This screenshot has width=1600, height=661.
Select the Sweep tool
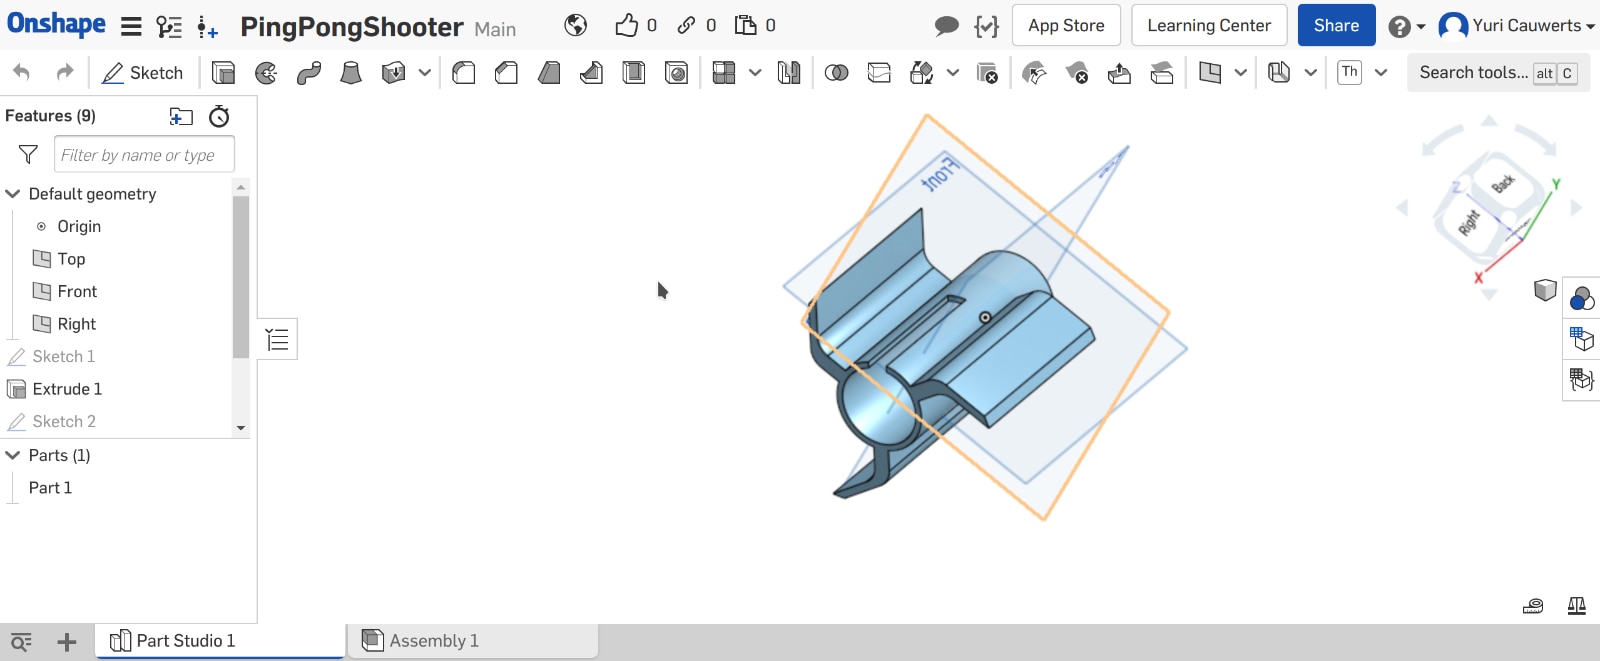[x=309, y=72]
